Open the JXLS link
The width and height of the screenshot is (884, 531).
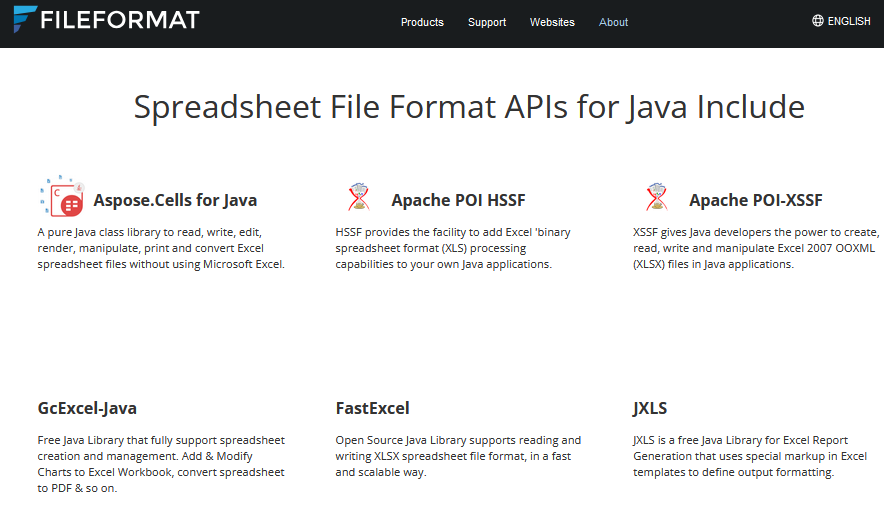point(649,408)
